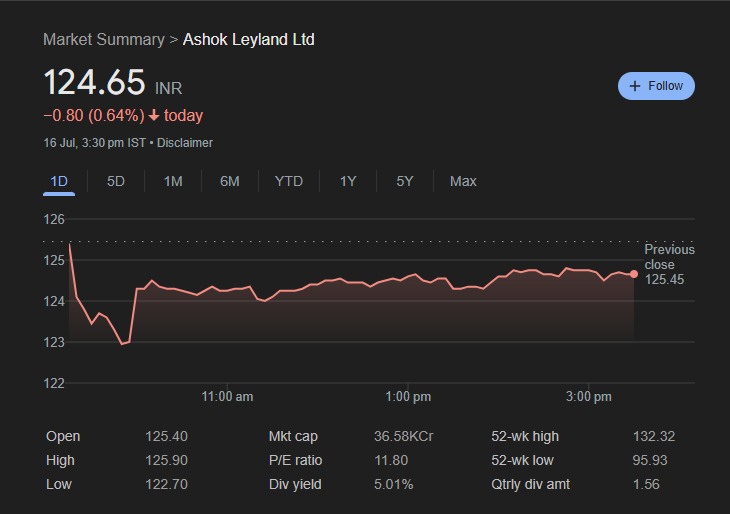Select the YTD chart tab
Image resolution: width=730 pixels, height=514 pixels.
pos(289,181)
